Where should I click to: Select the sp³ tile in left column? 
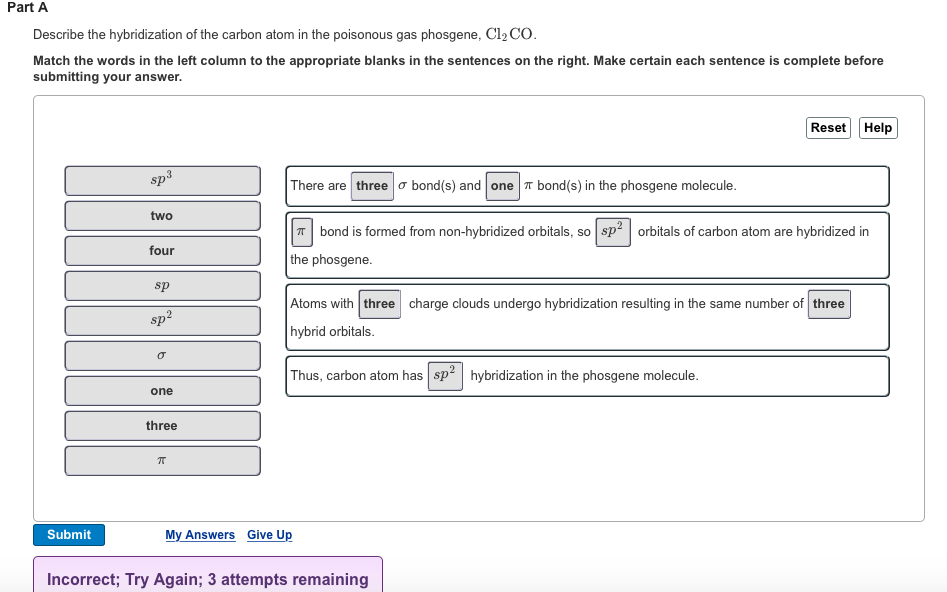click(162, 181)
